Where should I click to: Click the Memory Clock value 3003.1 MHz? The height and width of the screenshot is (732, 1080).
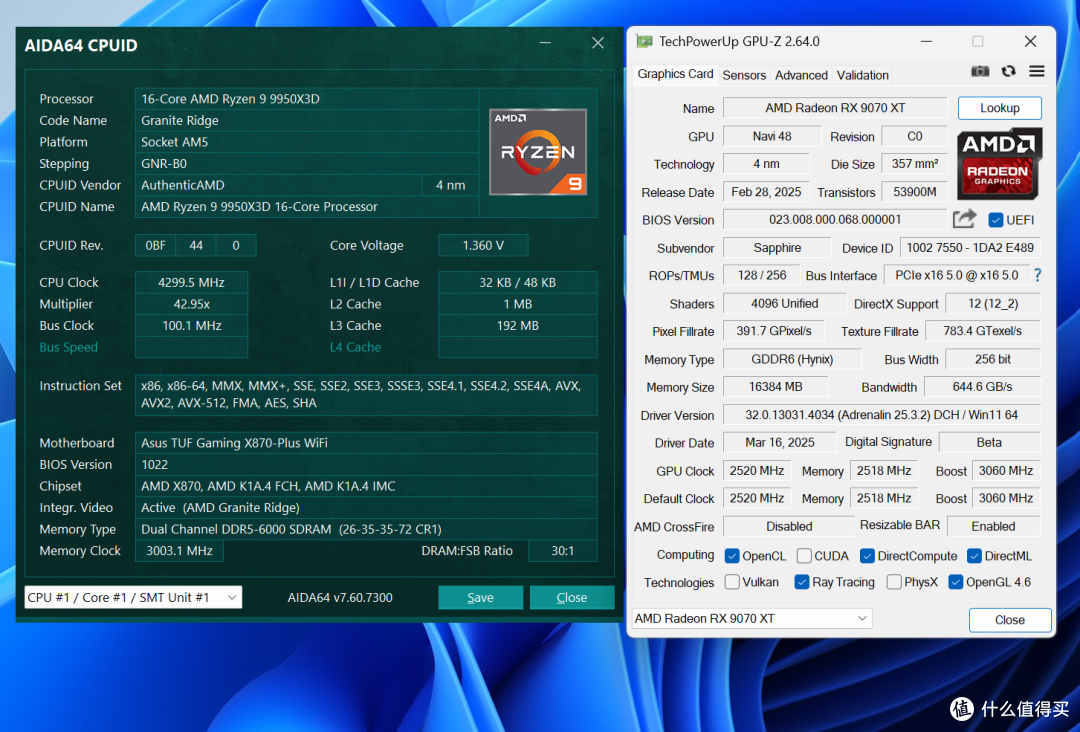point(179,550)
